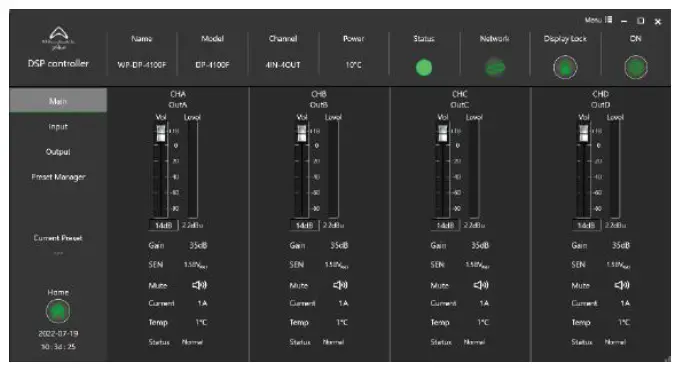Open the Preset Manager tab
The image size is (683, 368).
[x=58, y=177]
